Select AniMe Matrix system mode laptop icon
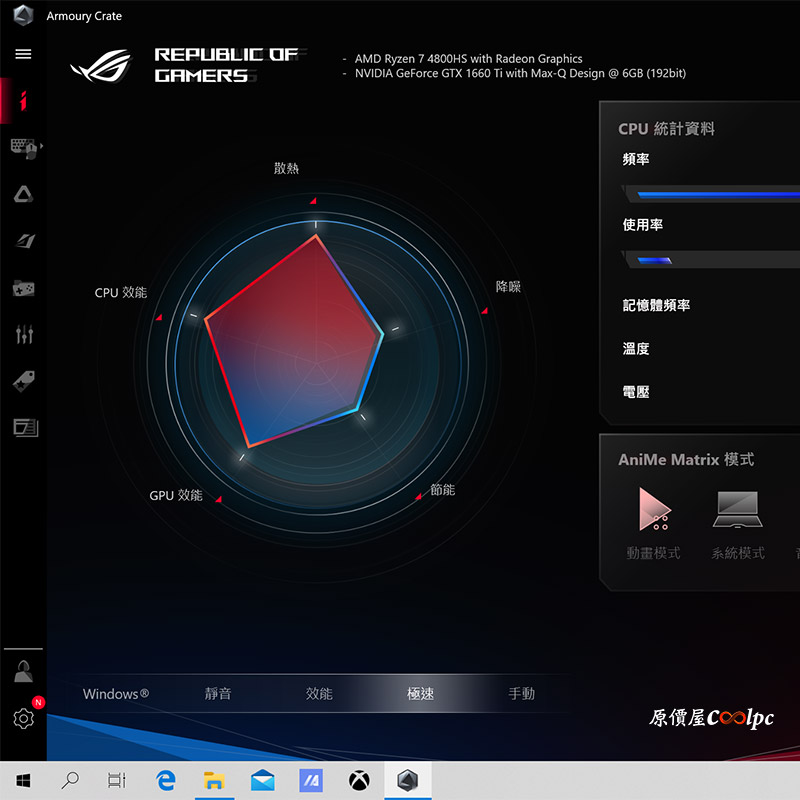800x800 pixels. [x=737, y=509]
